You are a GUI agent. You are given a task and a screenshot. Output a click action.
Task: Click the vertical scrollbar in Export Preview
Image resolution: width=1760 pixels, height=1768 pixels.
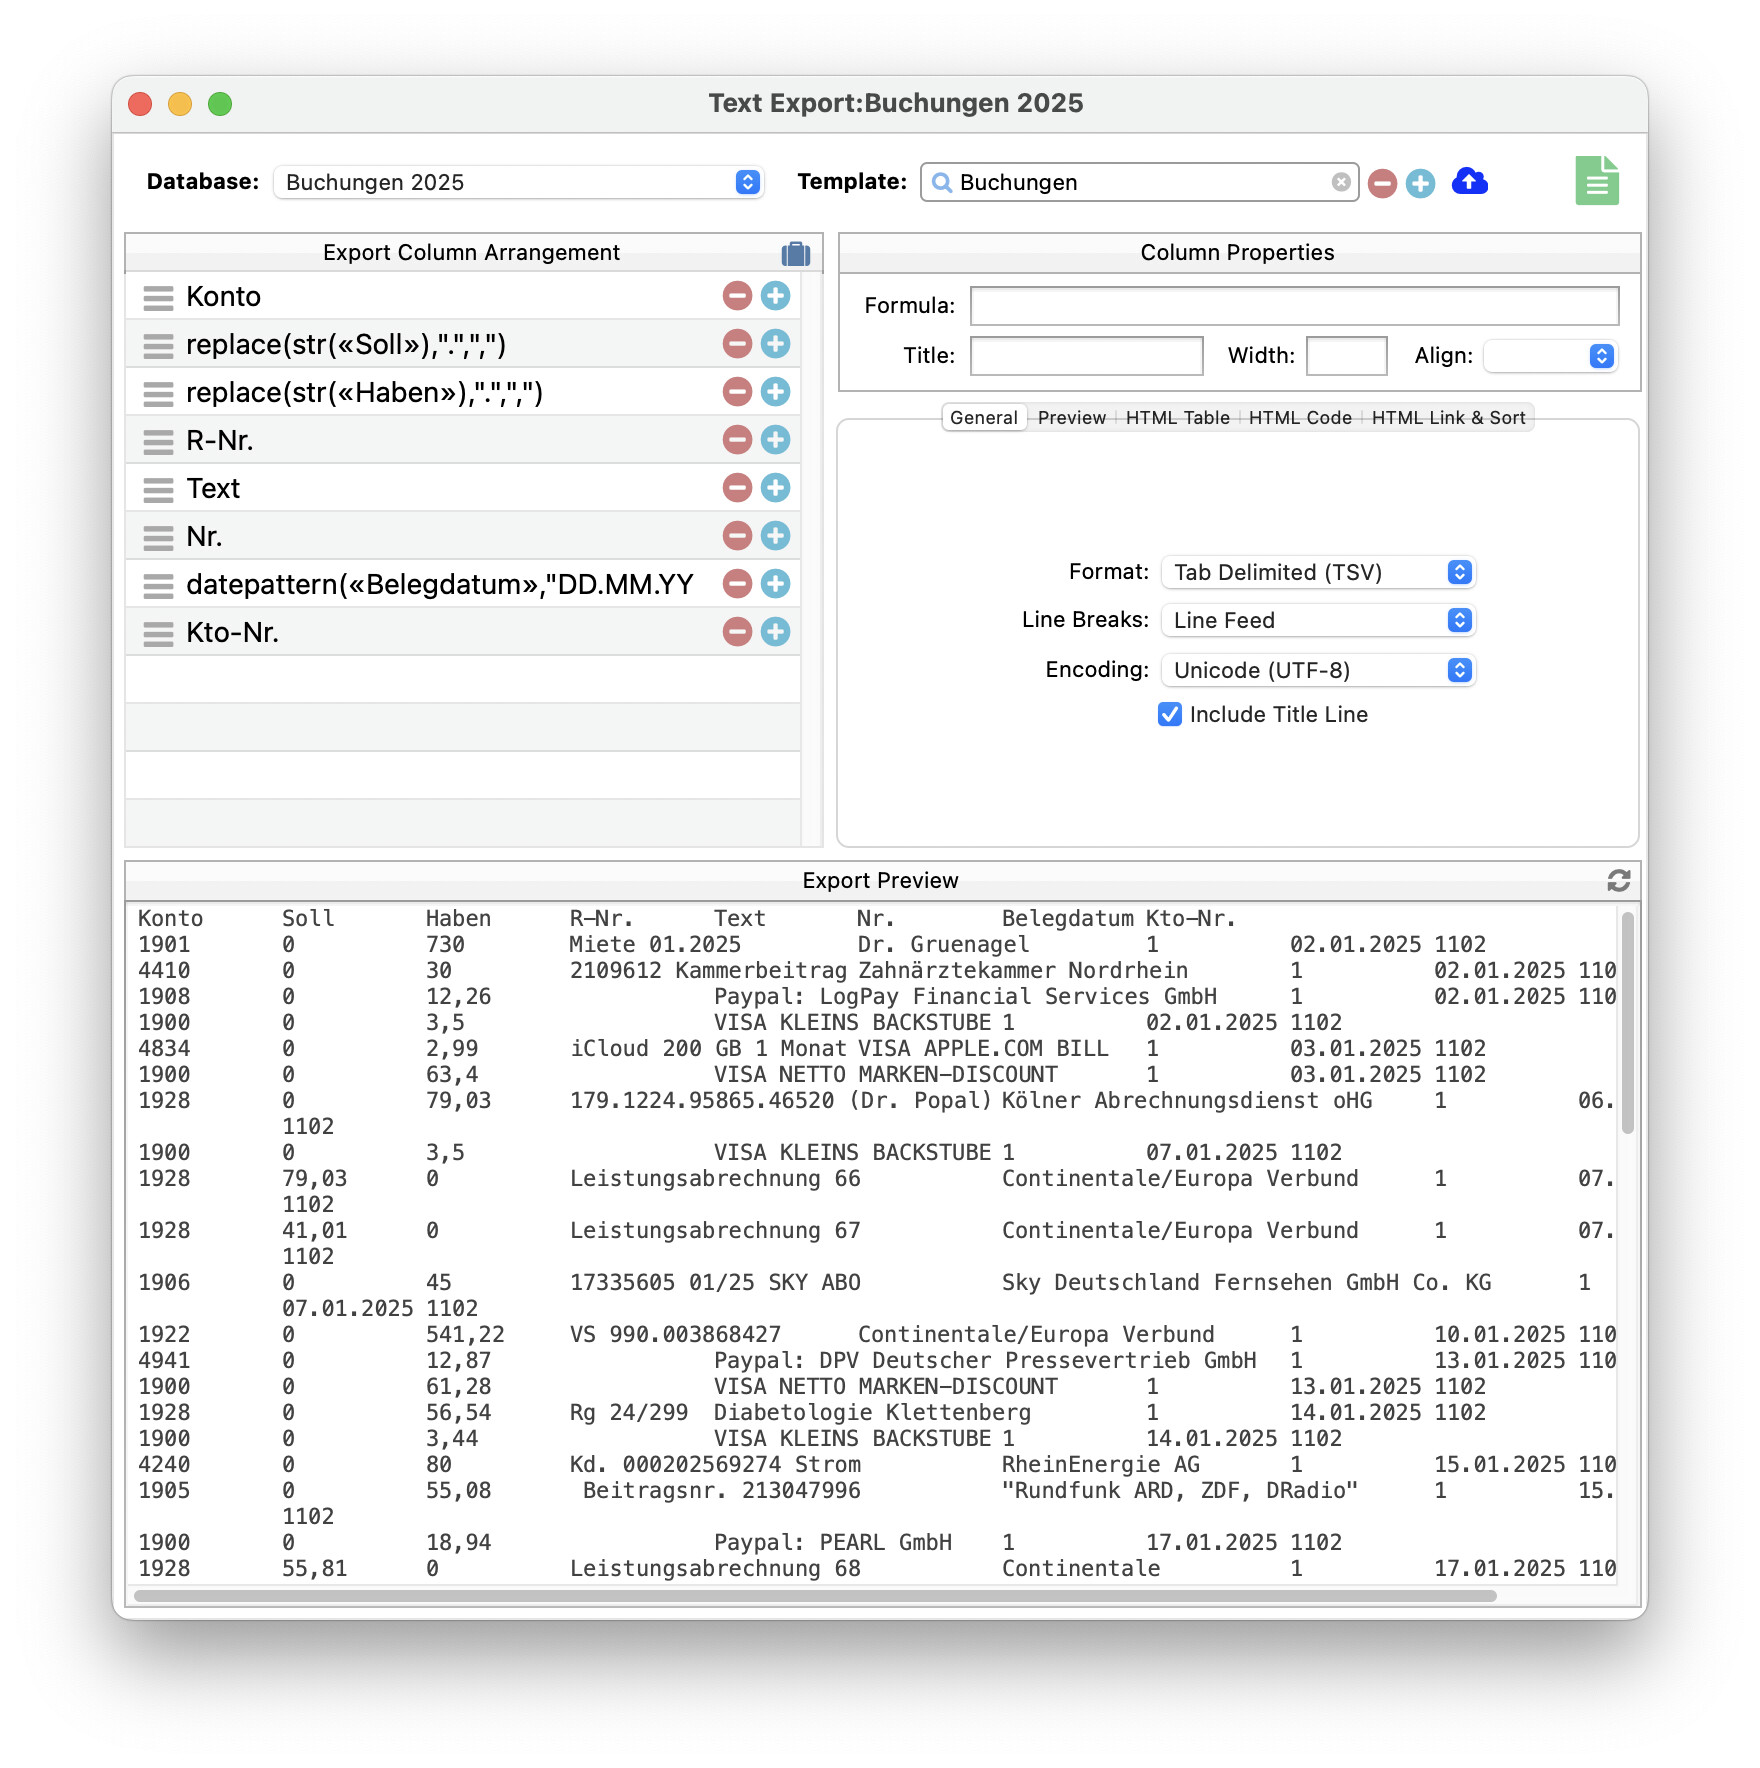click(1628, 1023)
